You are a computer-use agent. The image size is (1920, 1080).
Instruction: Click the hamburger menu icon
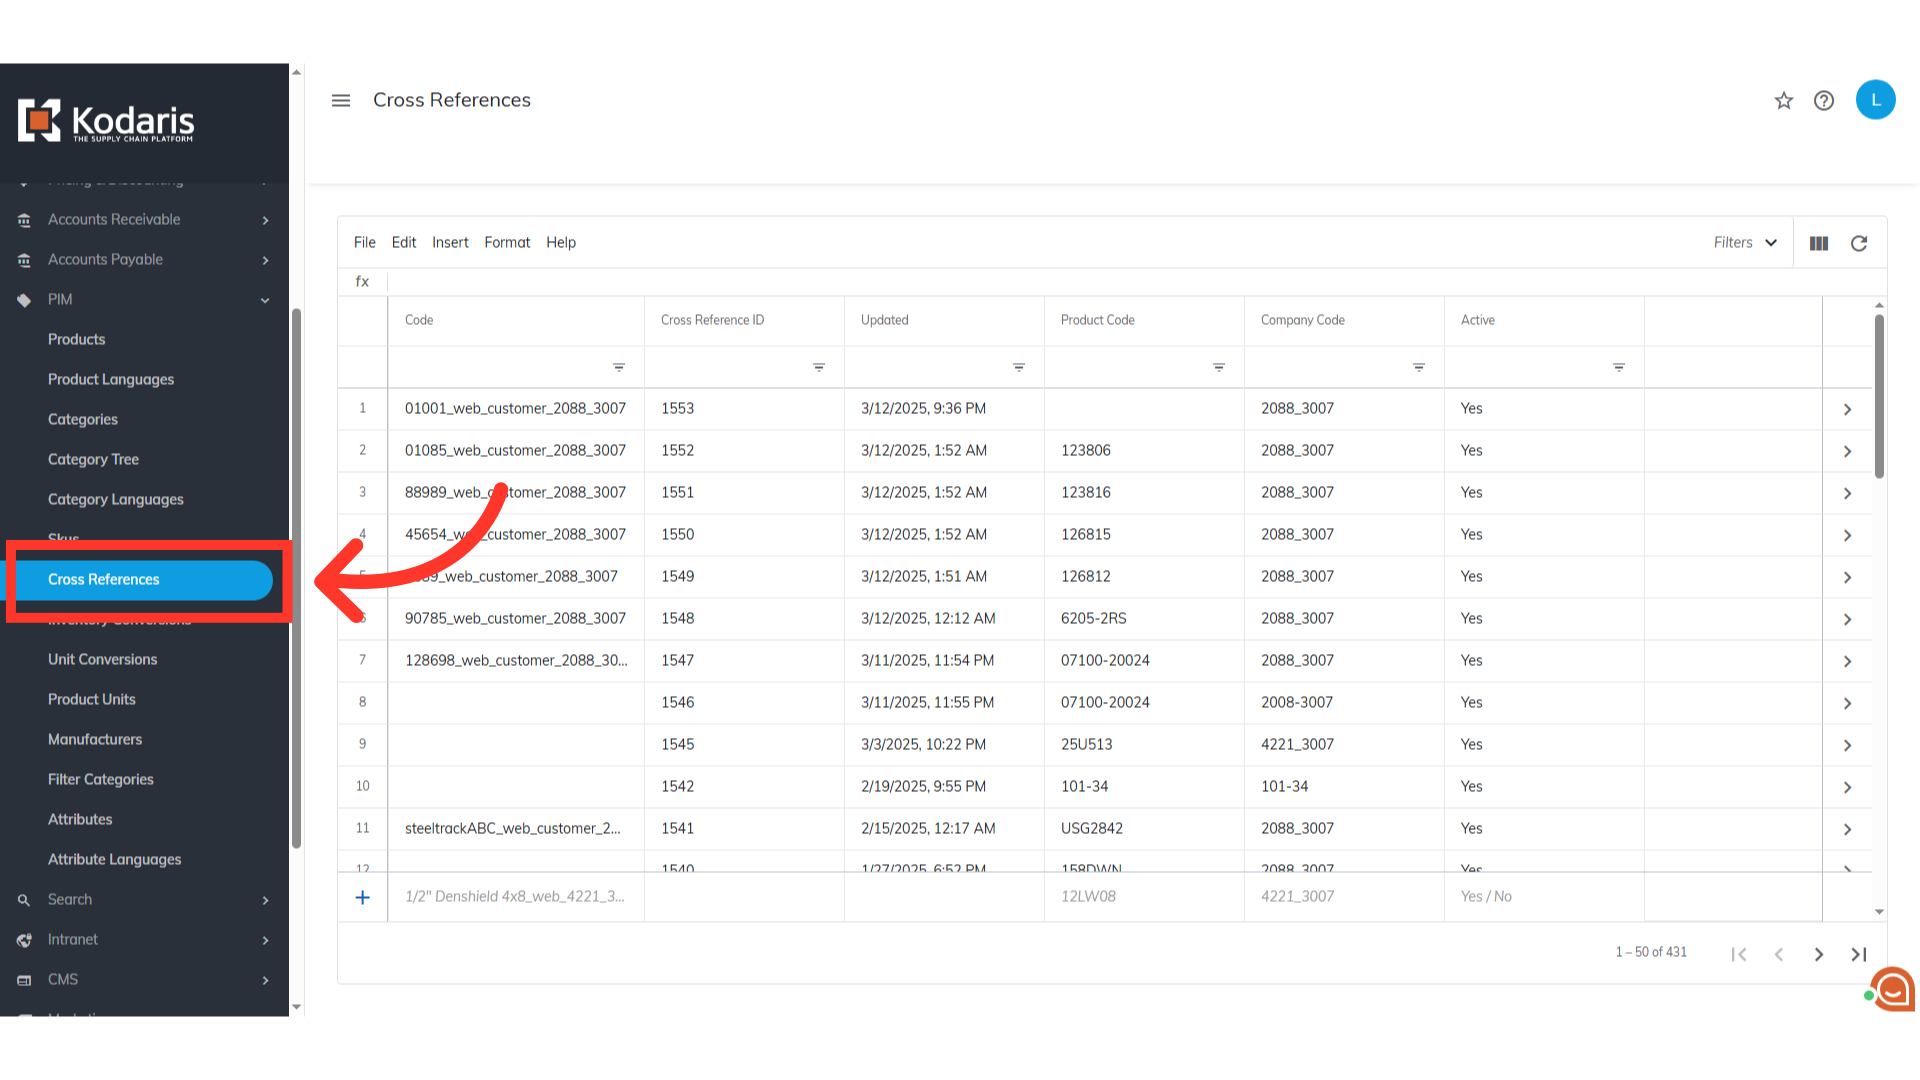point(341,100)
